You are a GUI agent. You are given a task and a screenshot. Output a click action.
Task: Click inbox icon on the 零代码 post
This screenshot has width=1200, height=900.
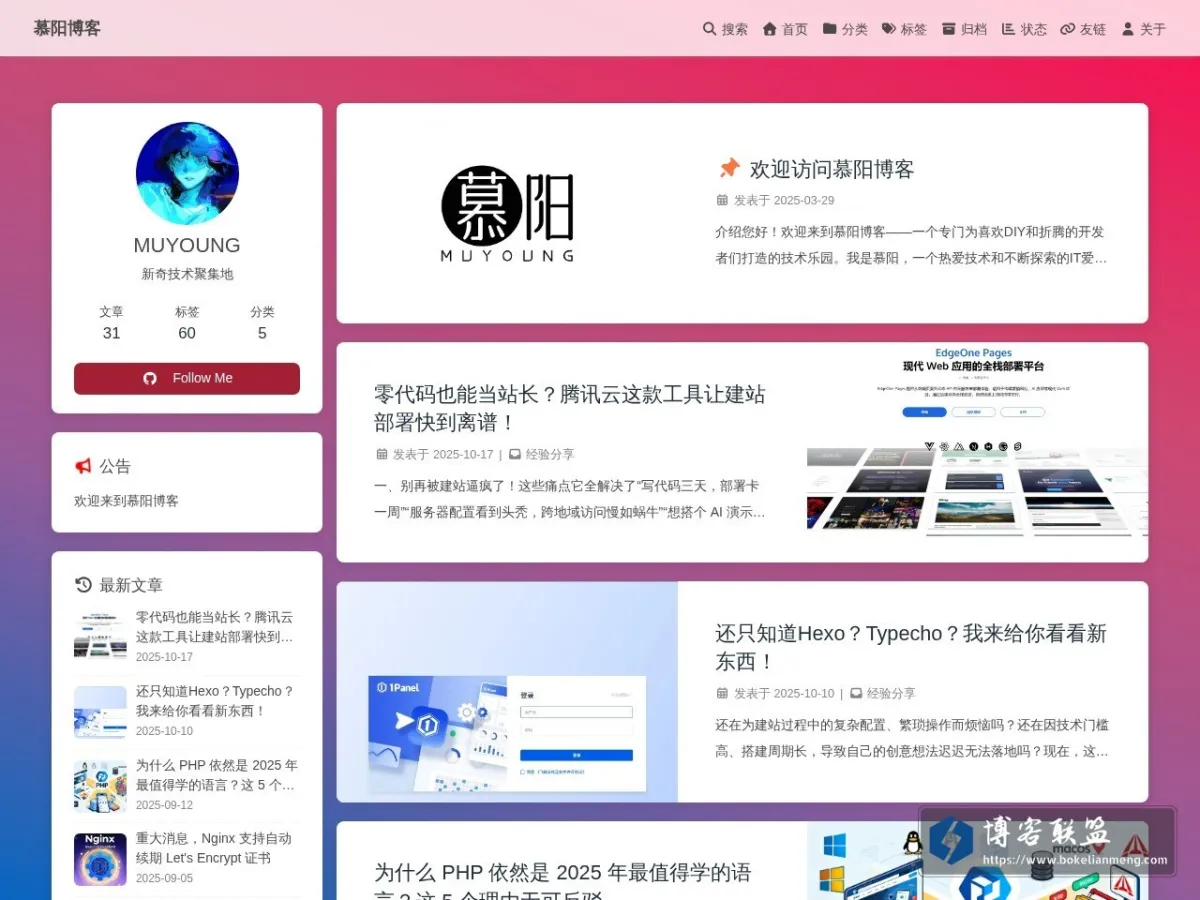(515, 454)
